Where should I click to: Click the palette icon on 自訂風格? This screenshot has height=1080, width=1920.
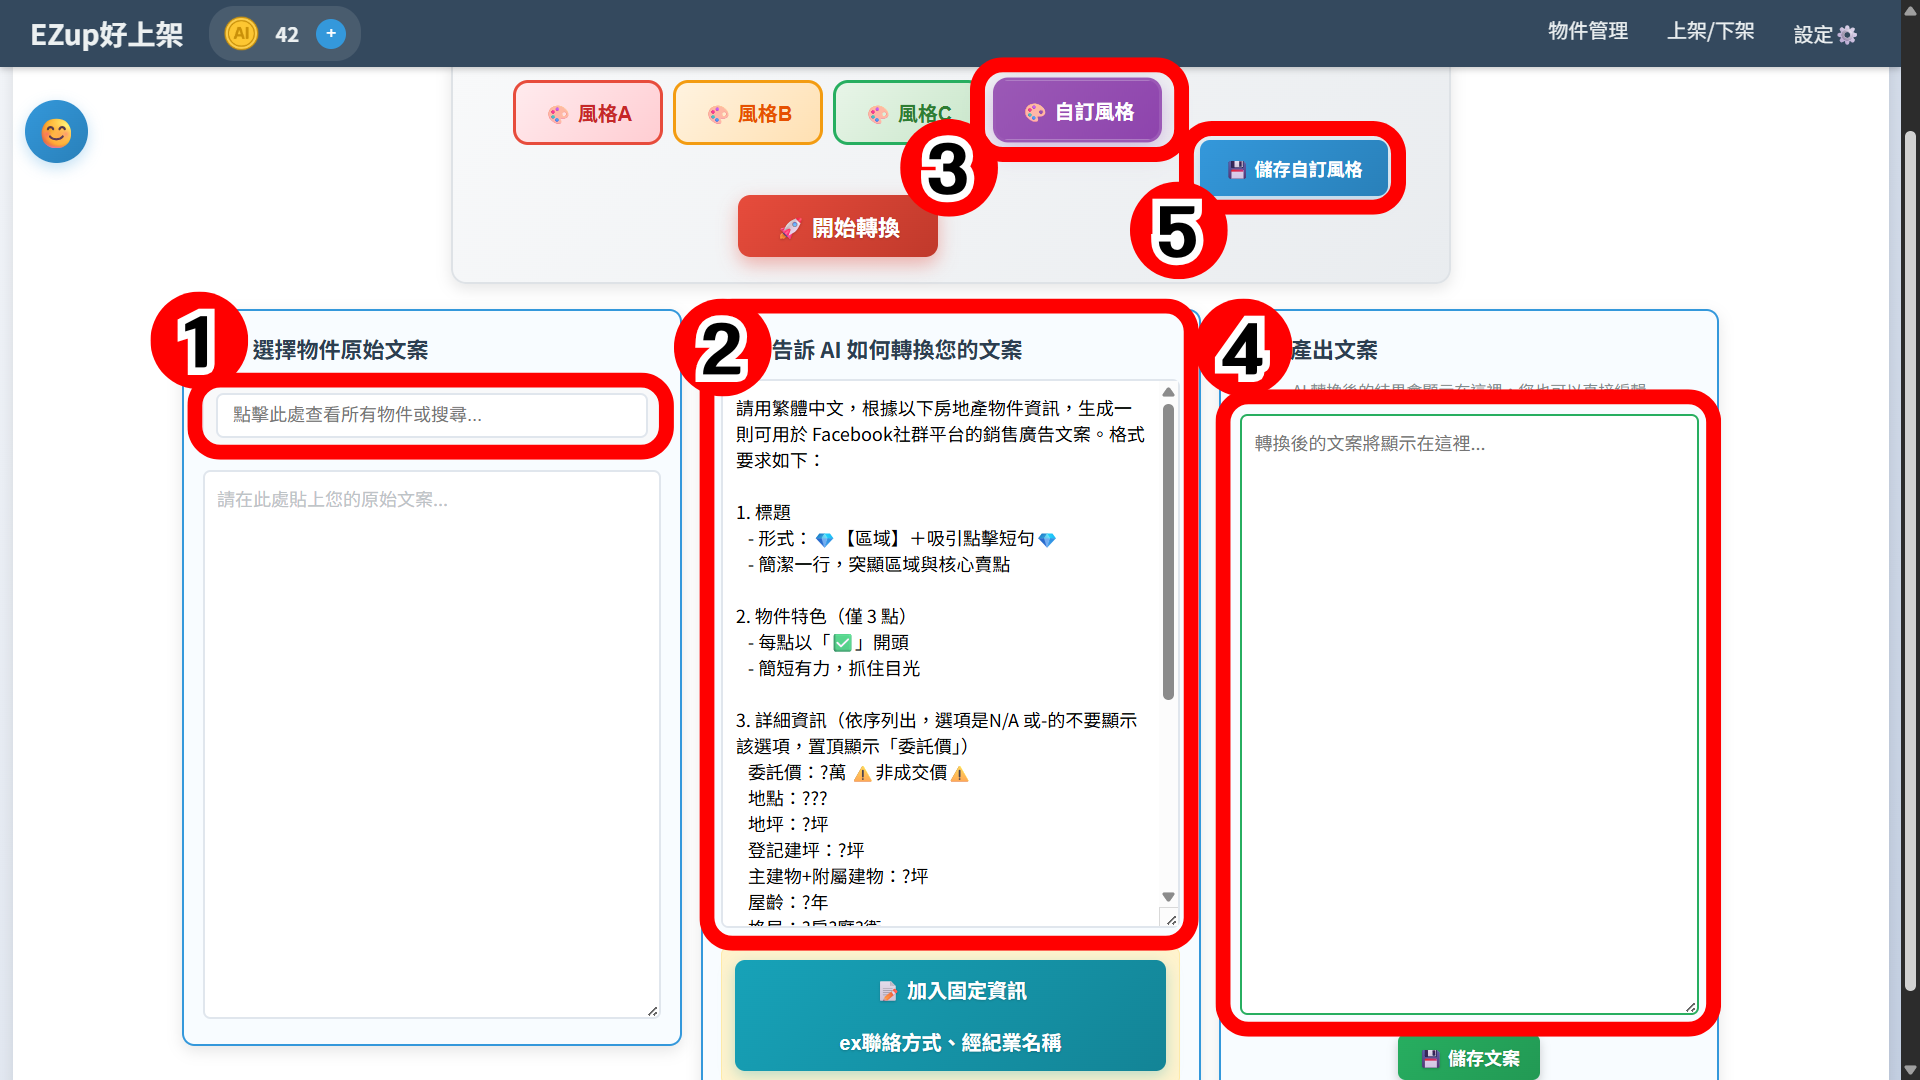[1035, 112]
